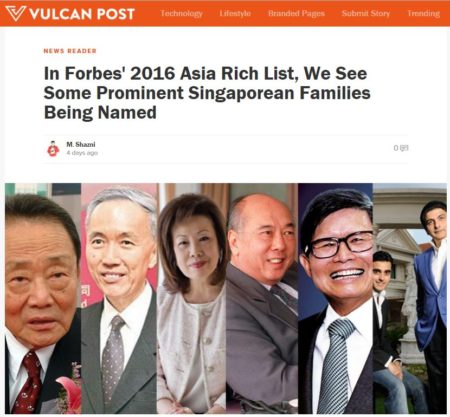Click the bald man in grey suit
This screenshot has width=450, height=417.
point(262,298)
